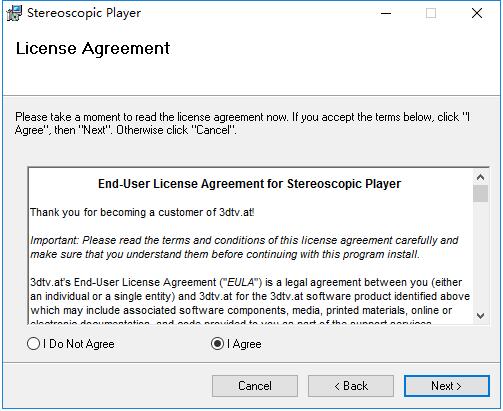Viewport: 503px width, 411px height.
Task: Click the italic "EULA" word in license text
Action: tap(240, 282)
